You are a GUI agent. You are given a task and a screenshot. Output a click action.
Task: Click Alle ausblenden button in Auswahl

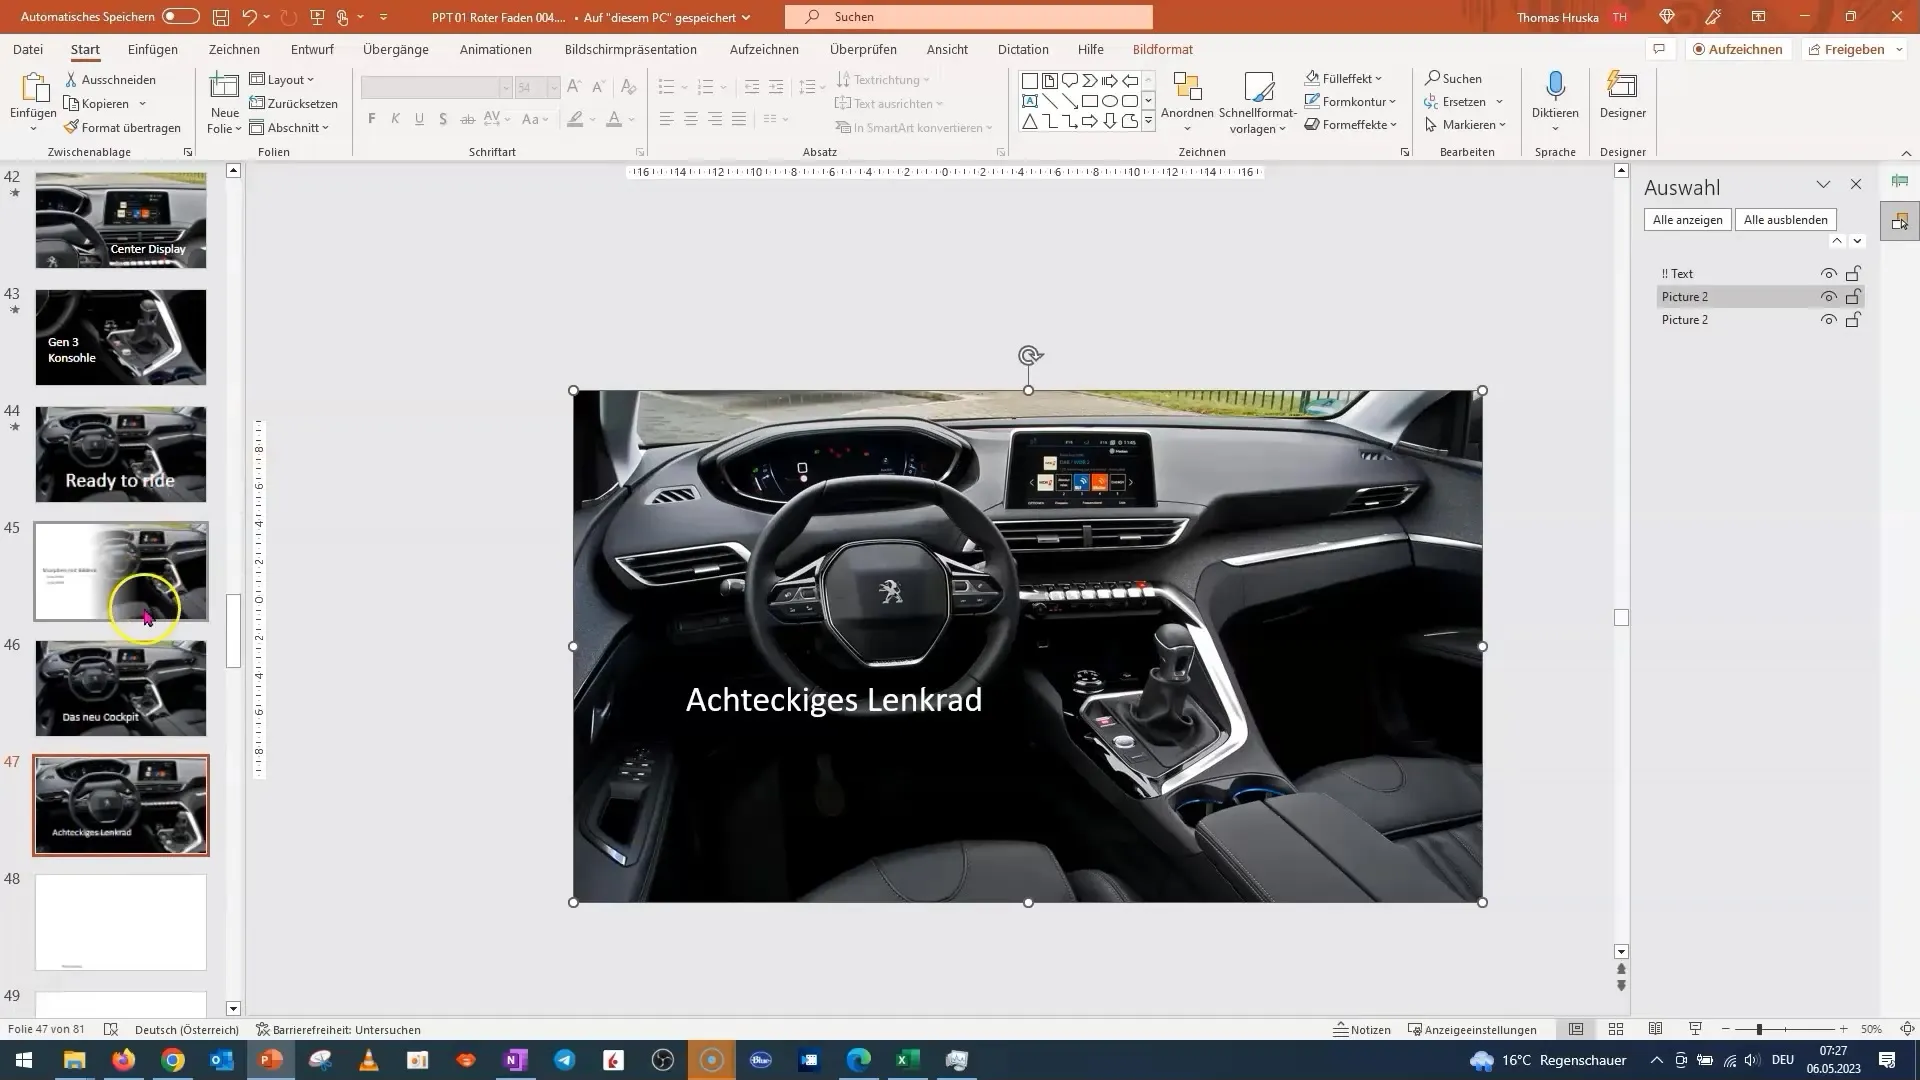1785,219
